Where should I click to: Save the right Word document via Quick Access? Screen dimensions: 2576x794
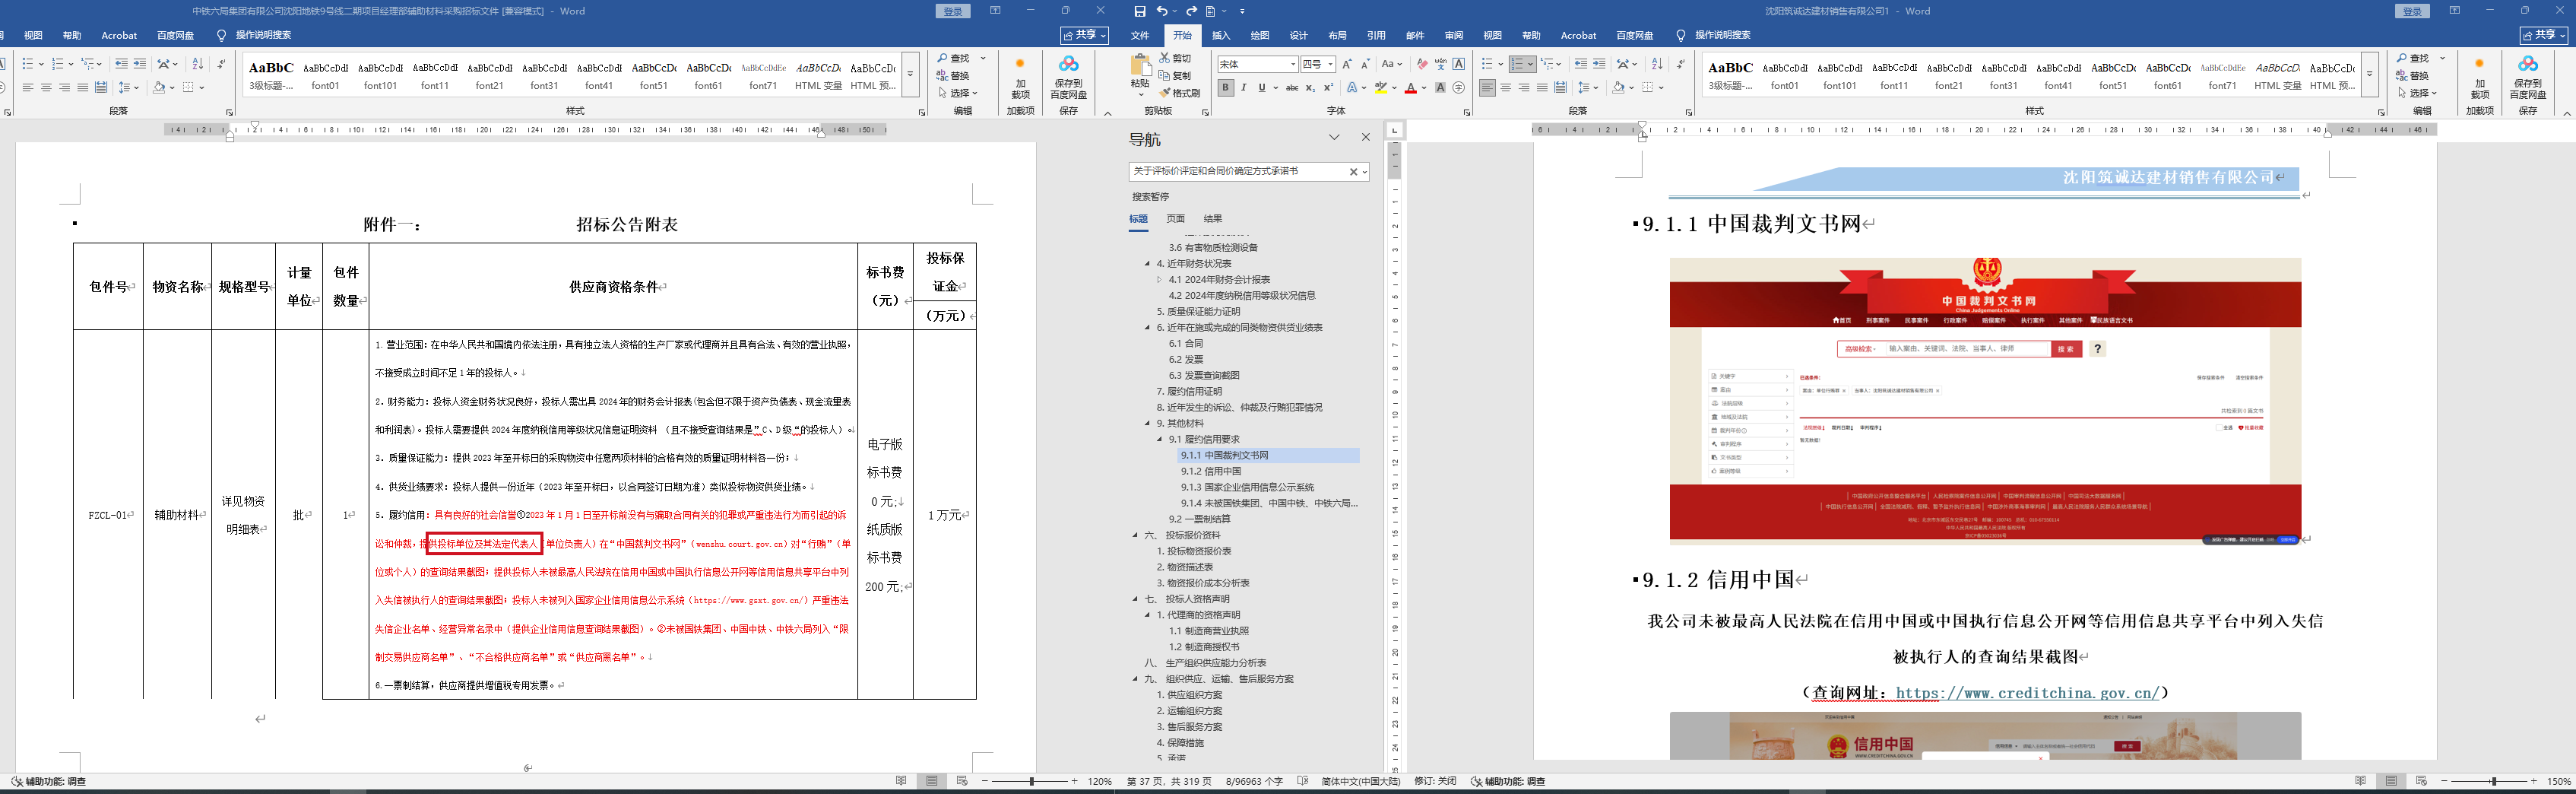[x=1140, y=11]
